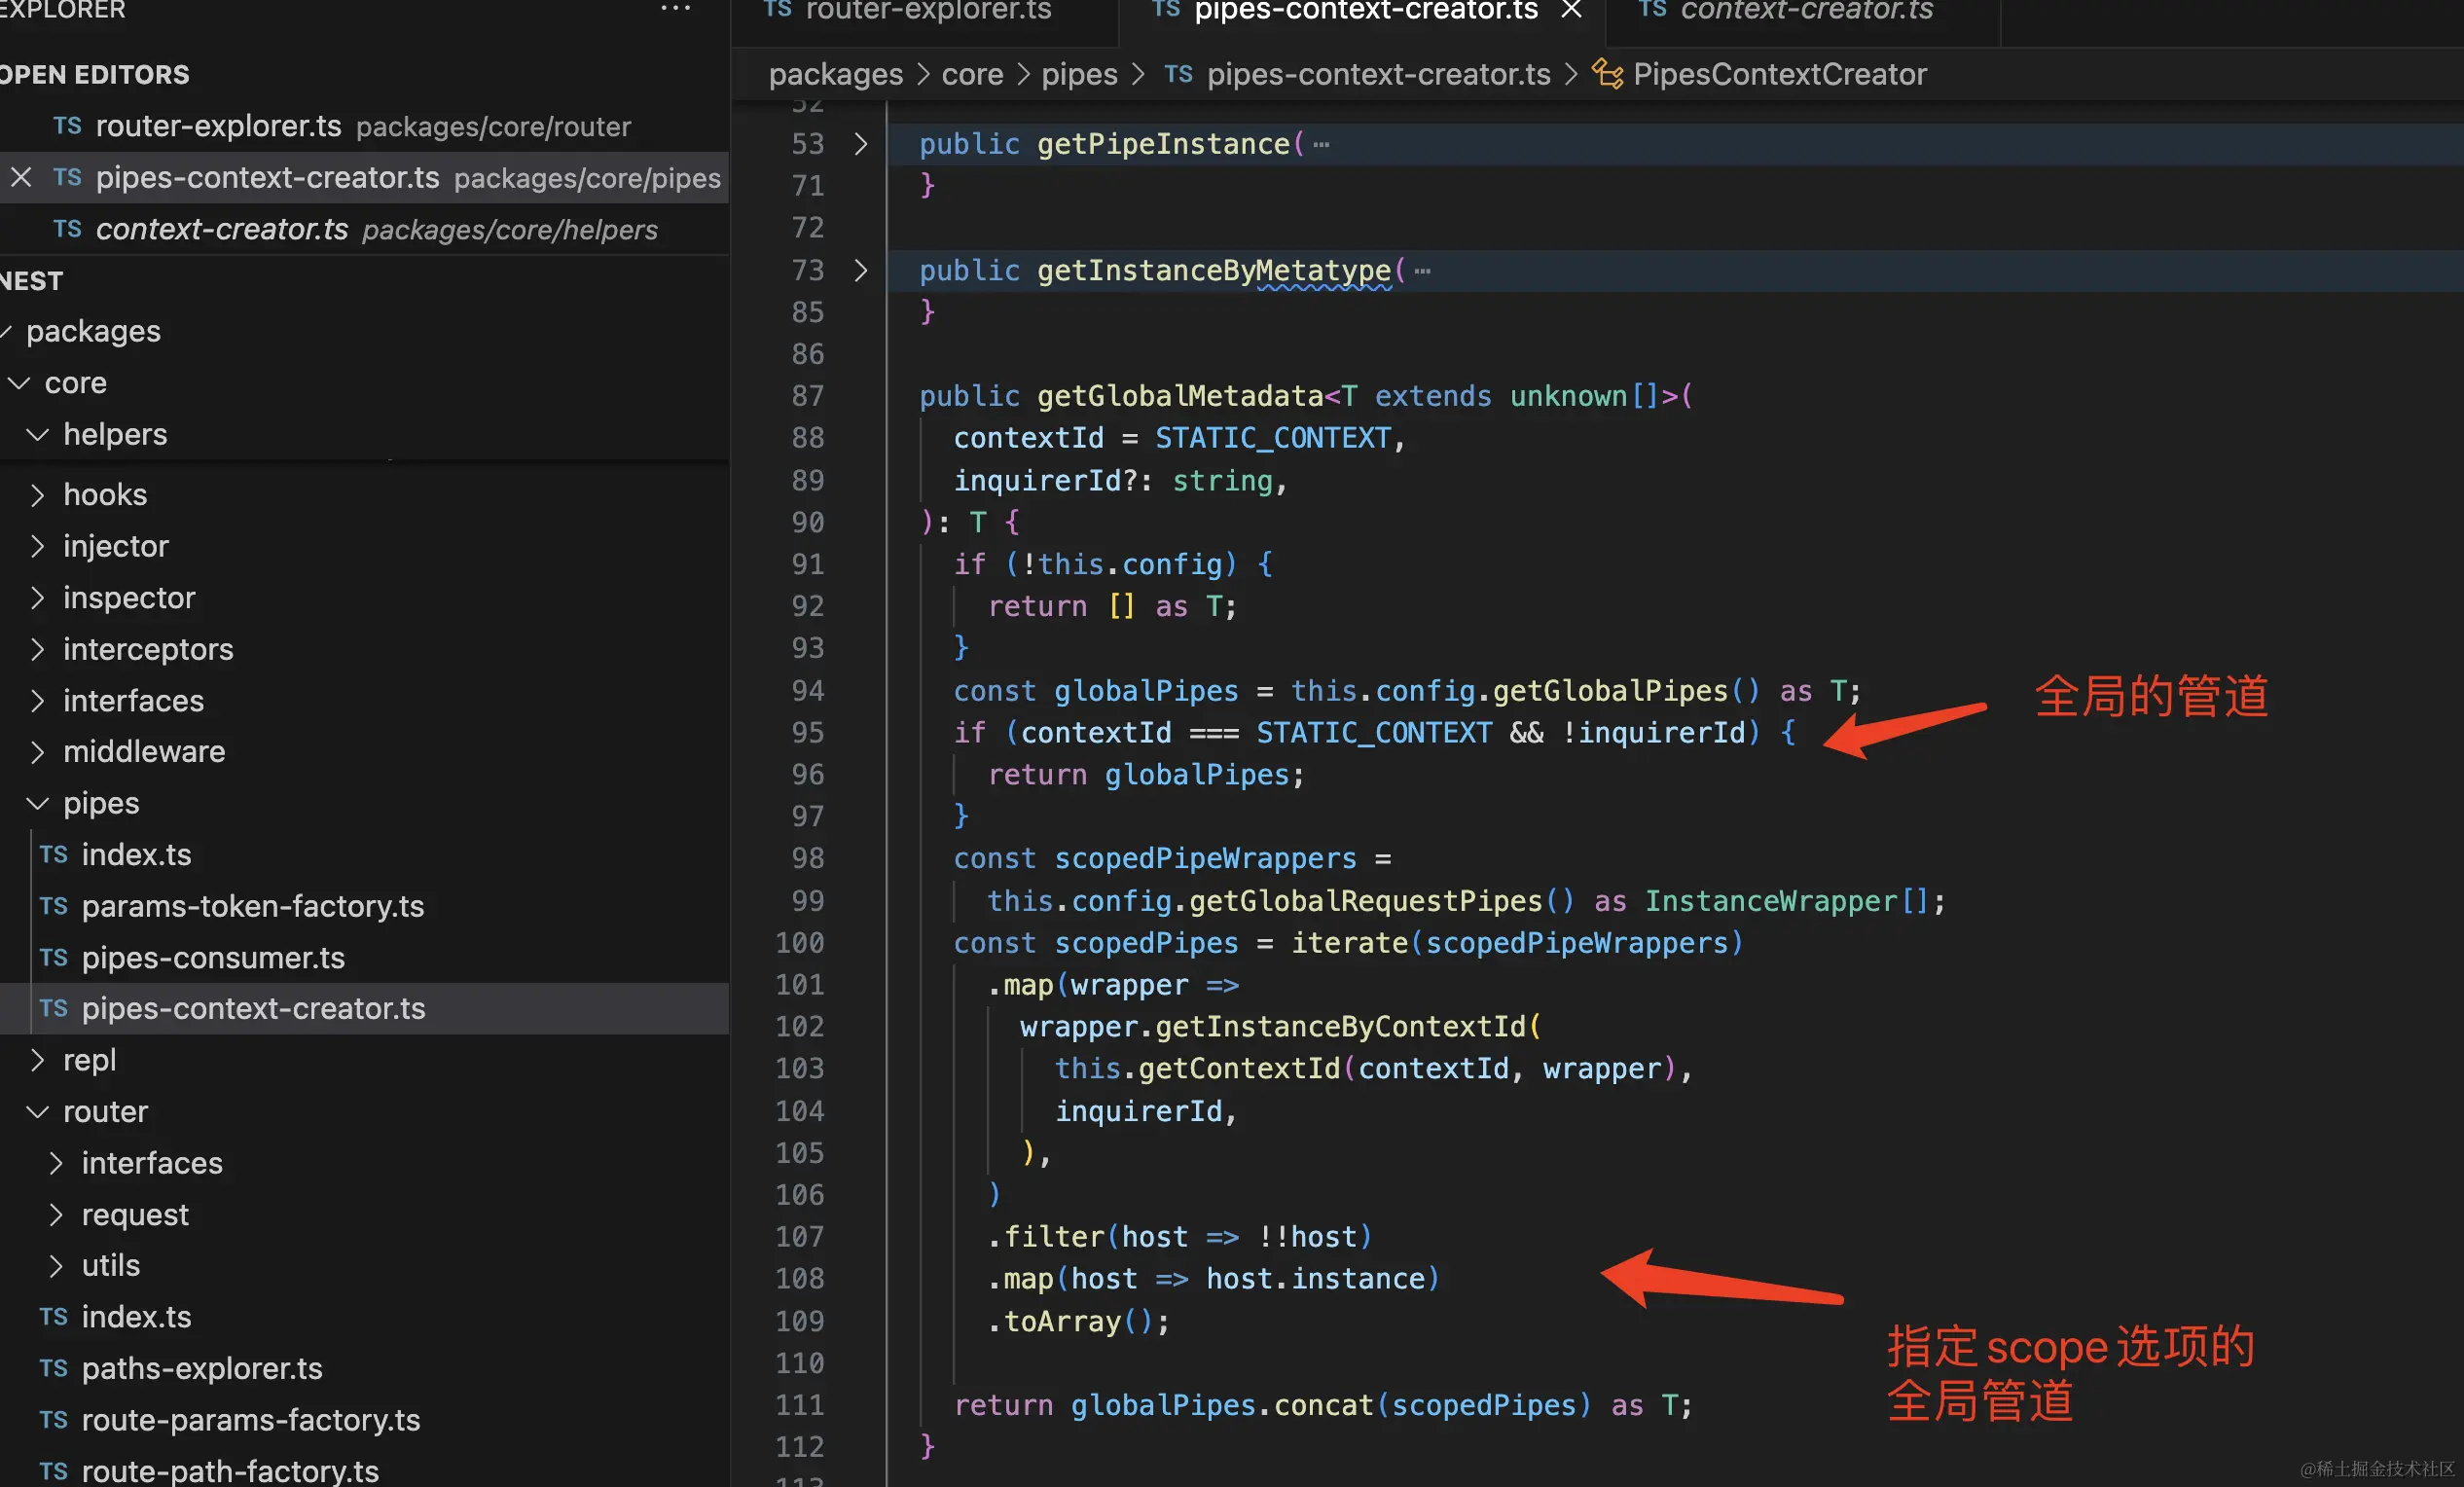The image size is (2464, 1487).
Task: Click TS icon of context-creator.ts open editor
Action: click(x=67, y=230)
